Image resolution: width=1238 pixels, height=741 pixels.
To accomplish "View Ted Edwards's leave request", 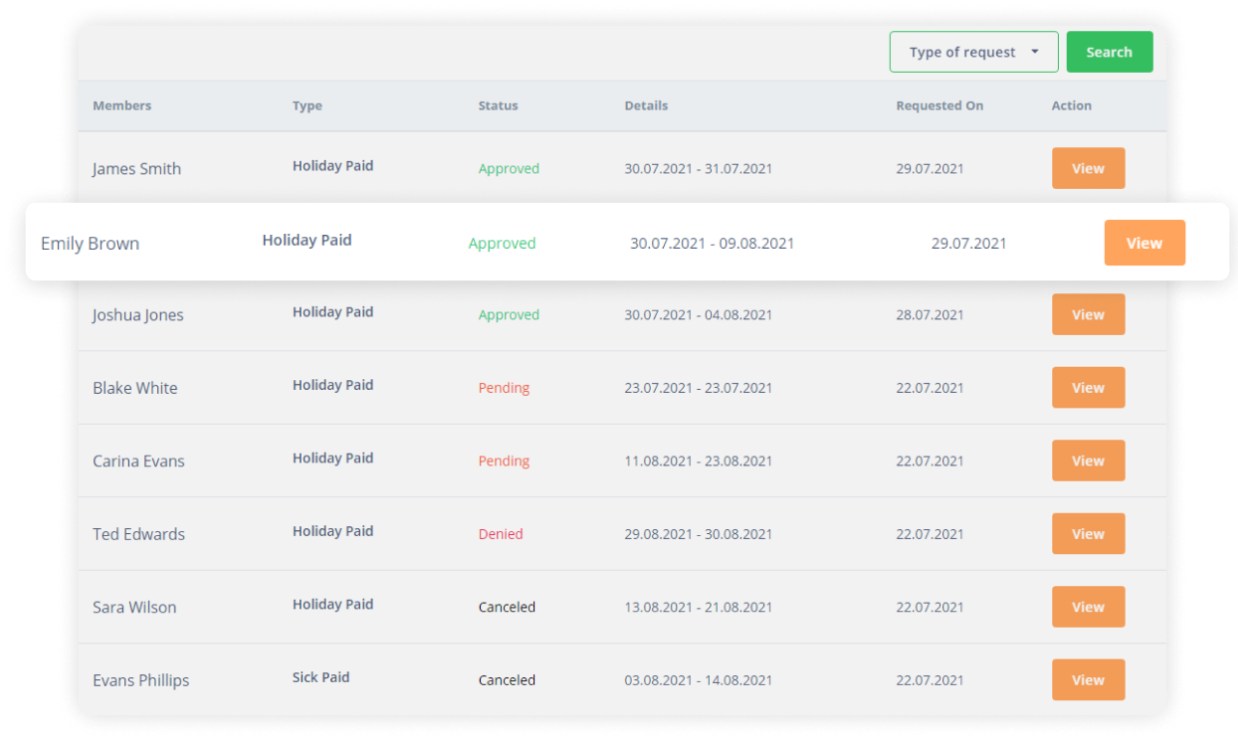I will tap(1088, 533).
